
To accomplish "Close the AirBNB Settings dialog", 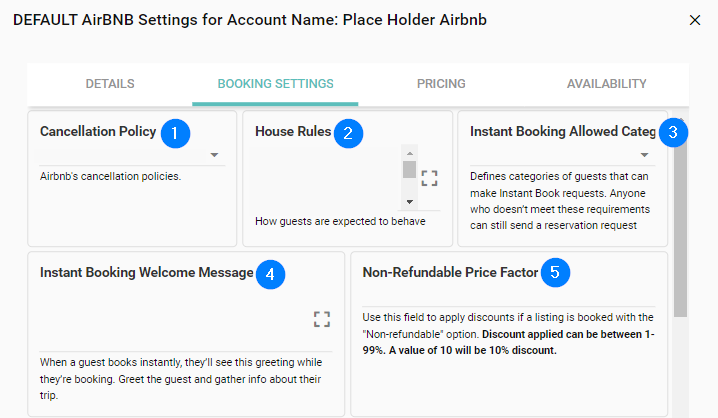I will (696, 20).
